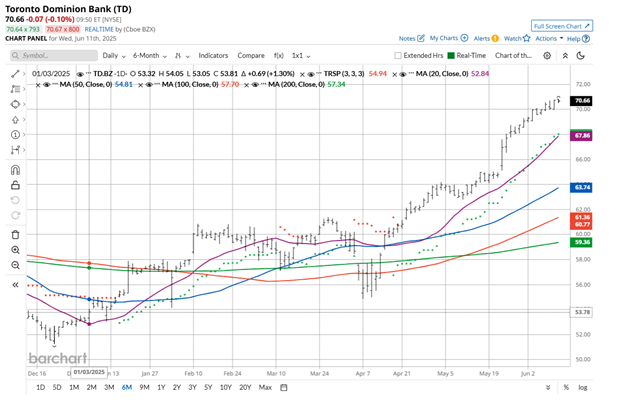Viewport: 622px width, 407px height.
Task: Click the 59.36 MA(200) price tag
Action: (x=581, y=242)
